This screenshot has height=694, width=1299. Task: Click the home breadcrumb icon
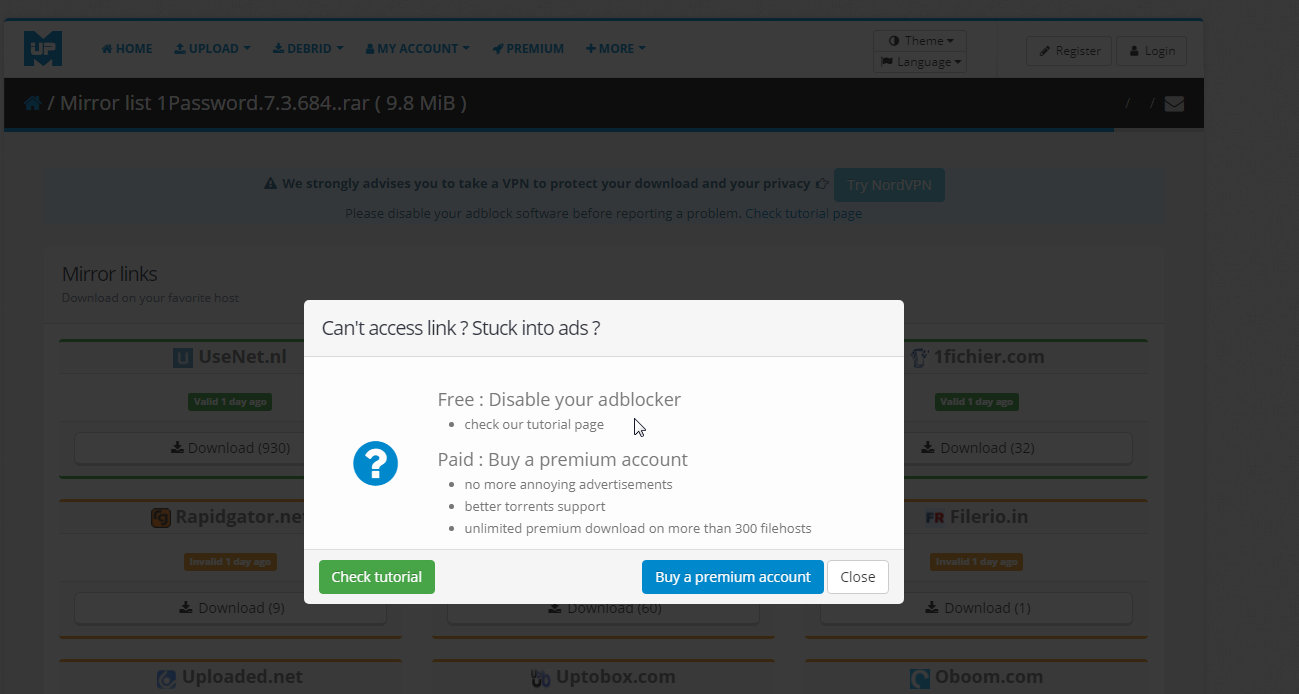tap(33, 103)
